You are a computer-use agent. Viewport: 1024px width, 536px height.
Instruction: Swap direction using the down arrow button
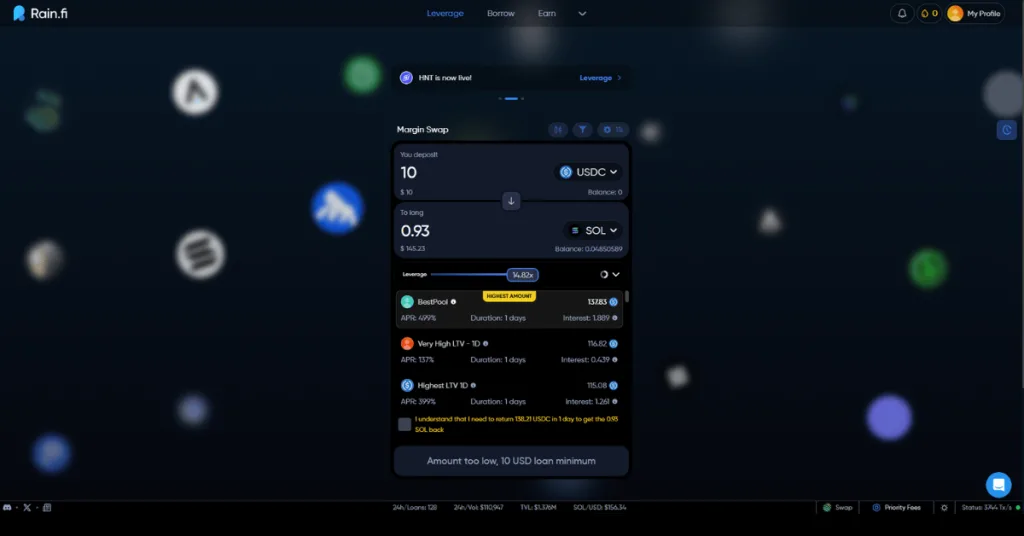coord(511,200)
